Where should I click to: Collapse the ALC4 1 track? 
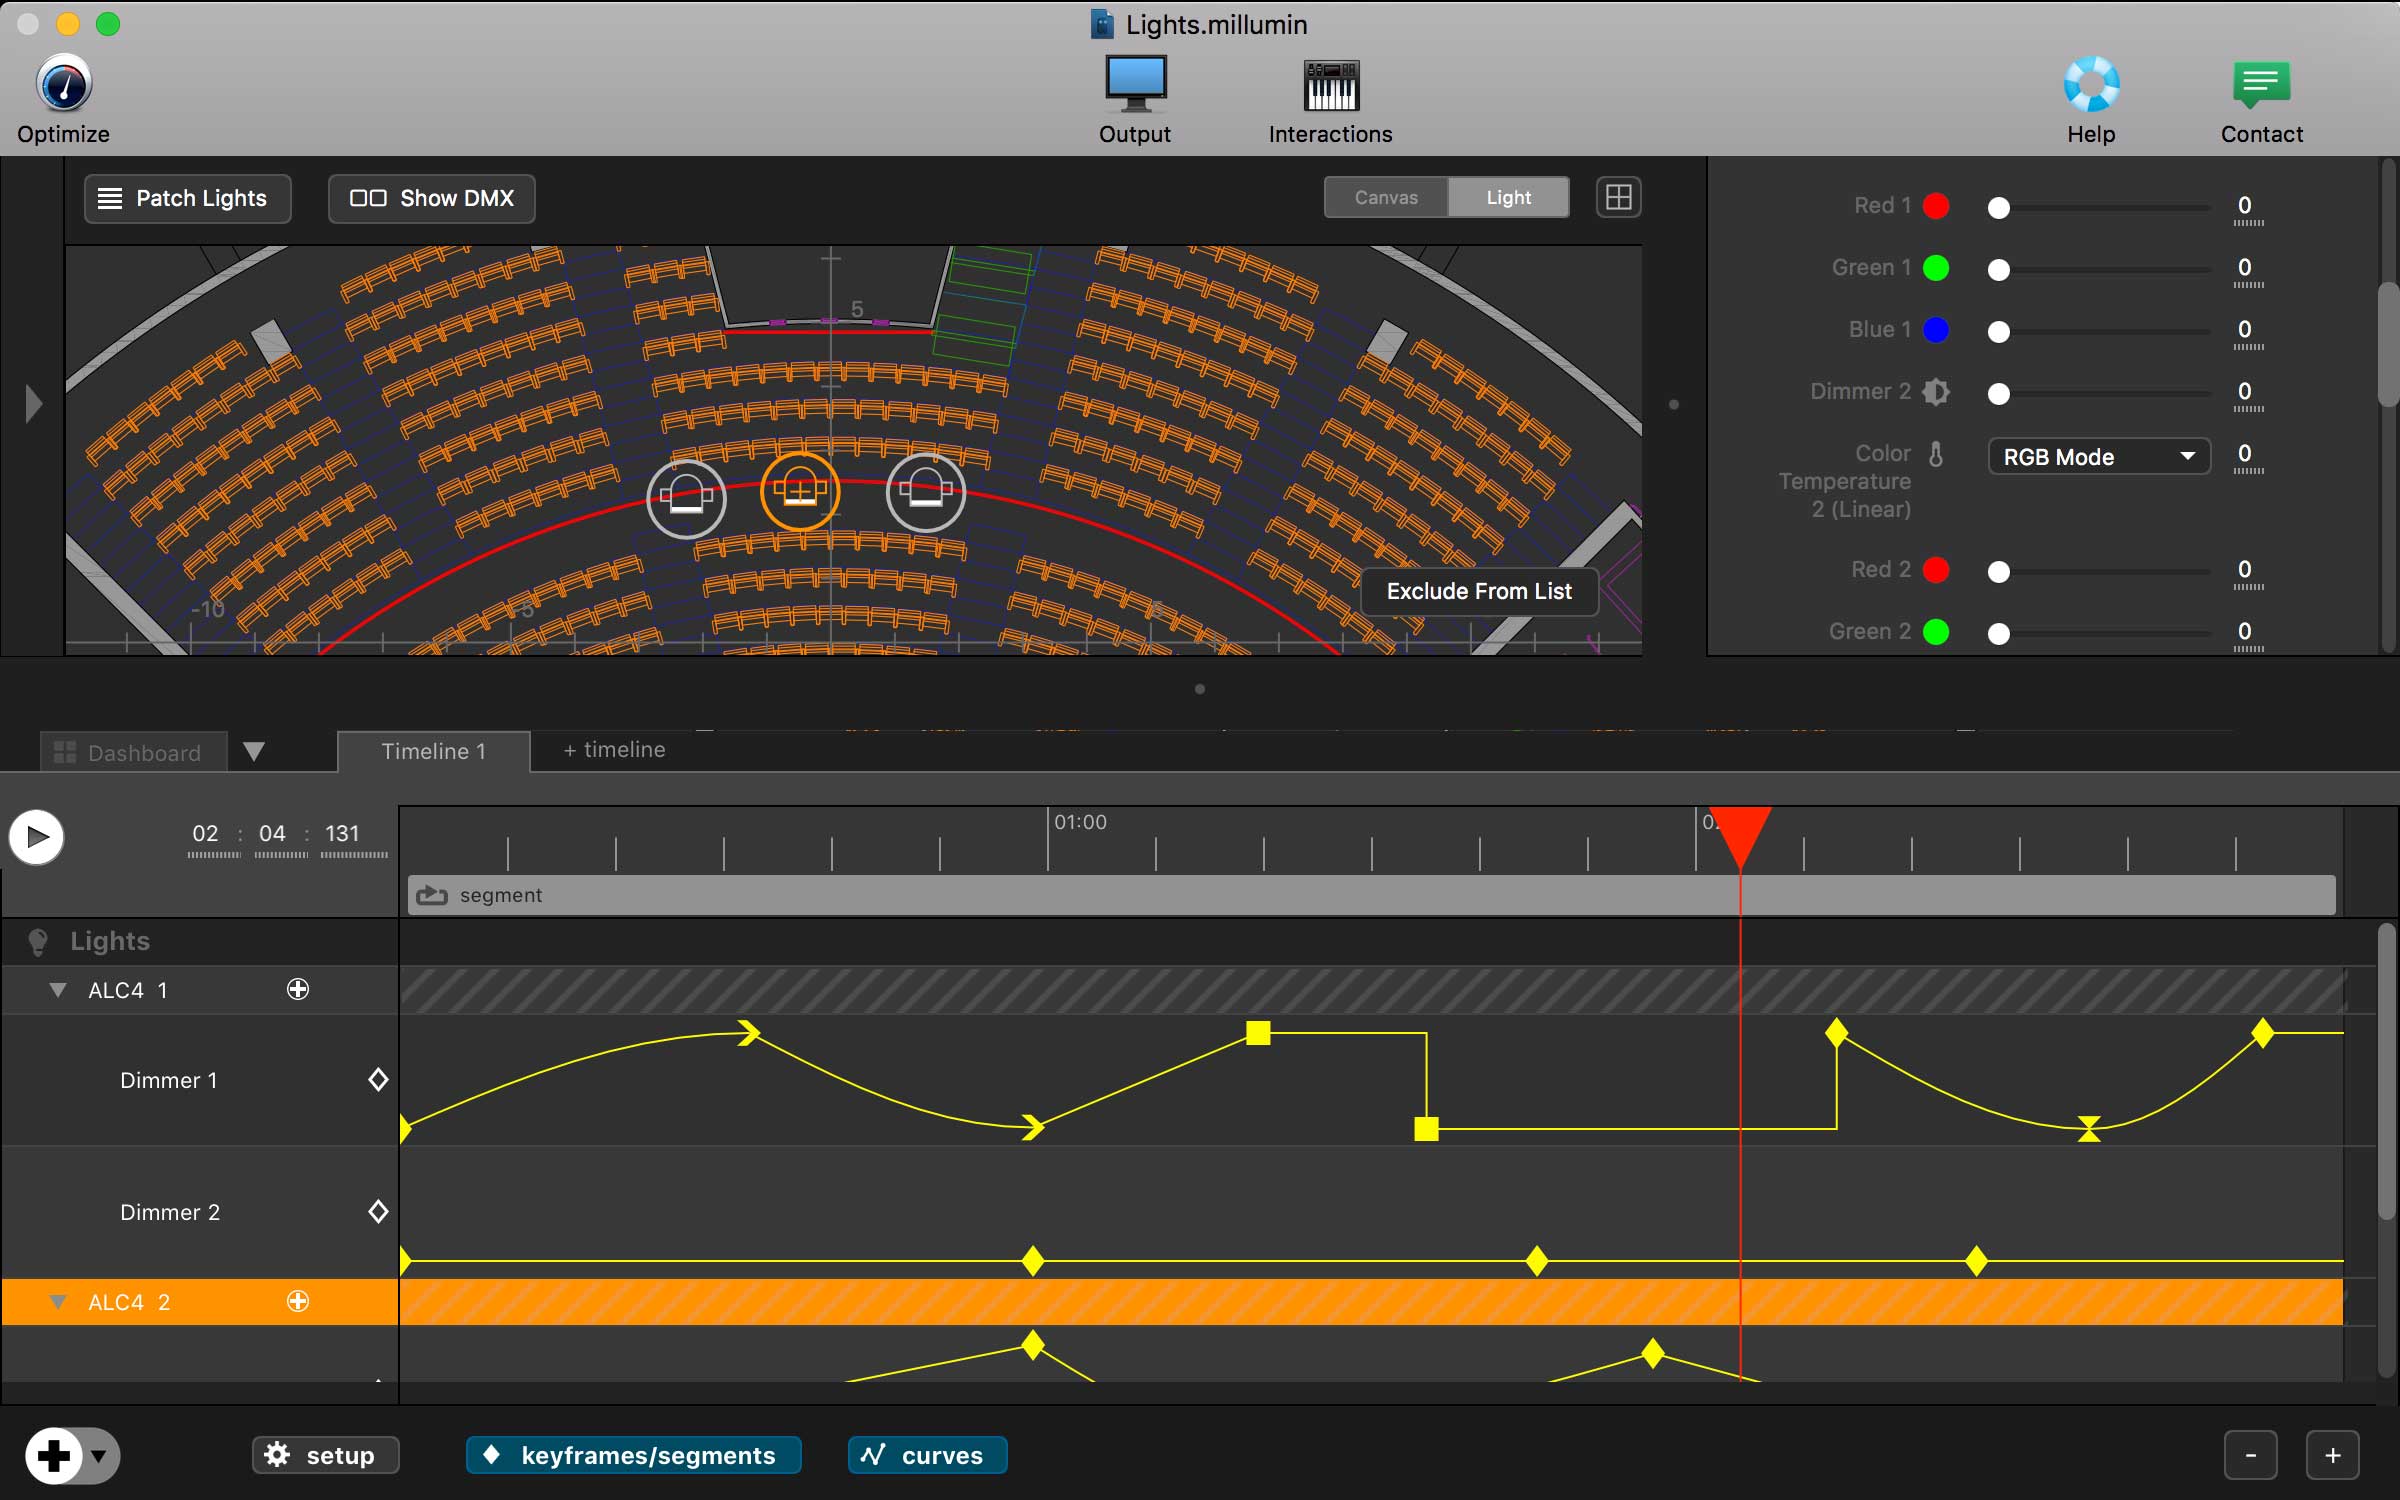pos(58,990)
